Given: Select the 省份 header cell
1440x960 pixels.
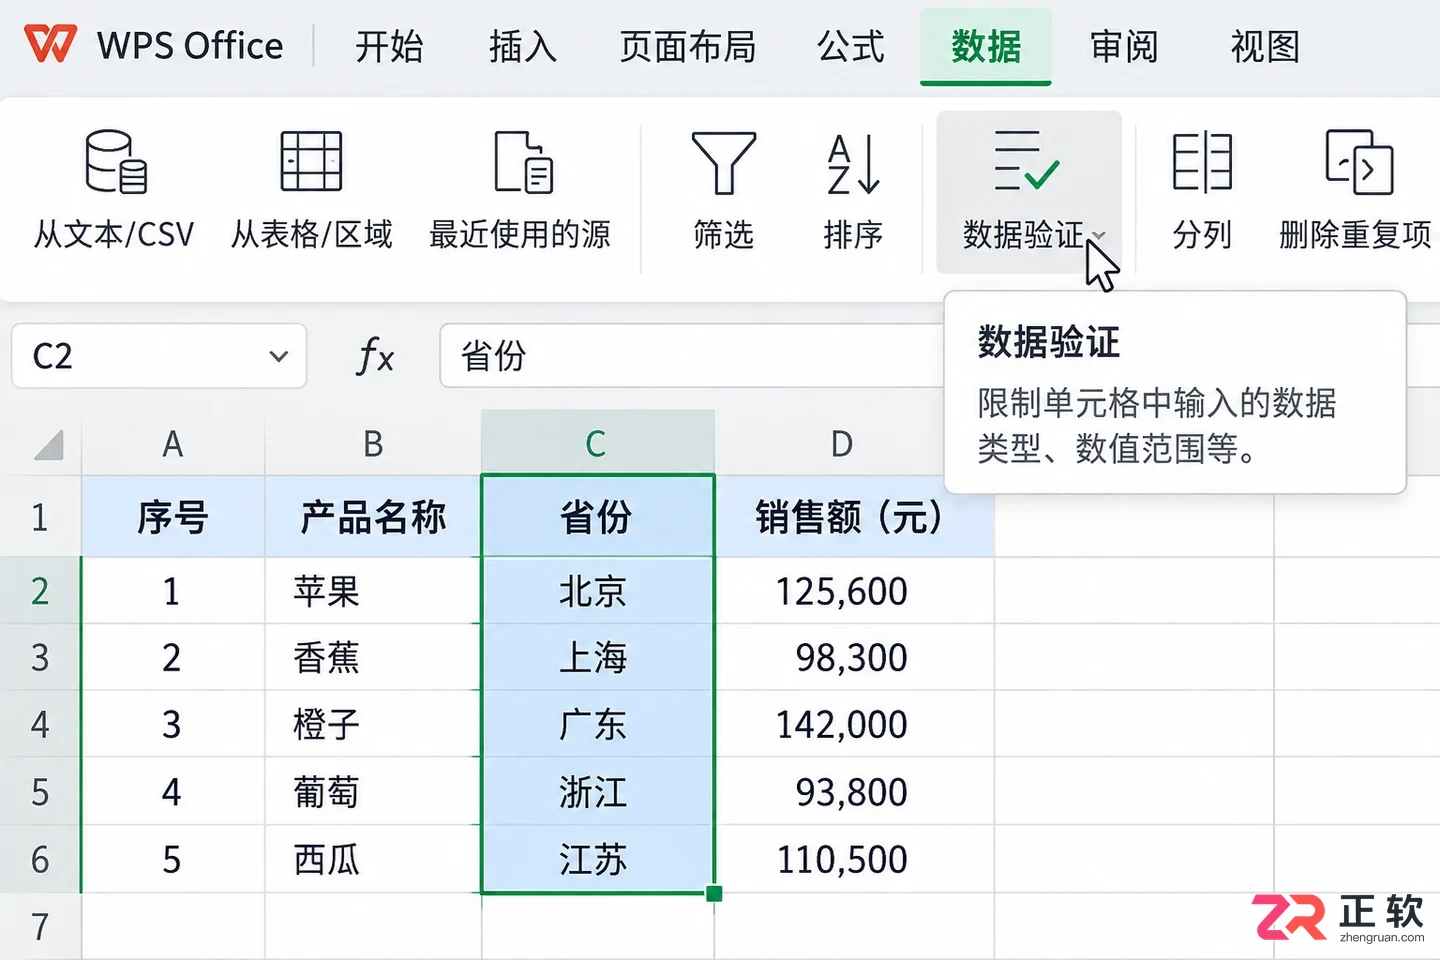Looking at the screenshot, I should [597, 517].
